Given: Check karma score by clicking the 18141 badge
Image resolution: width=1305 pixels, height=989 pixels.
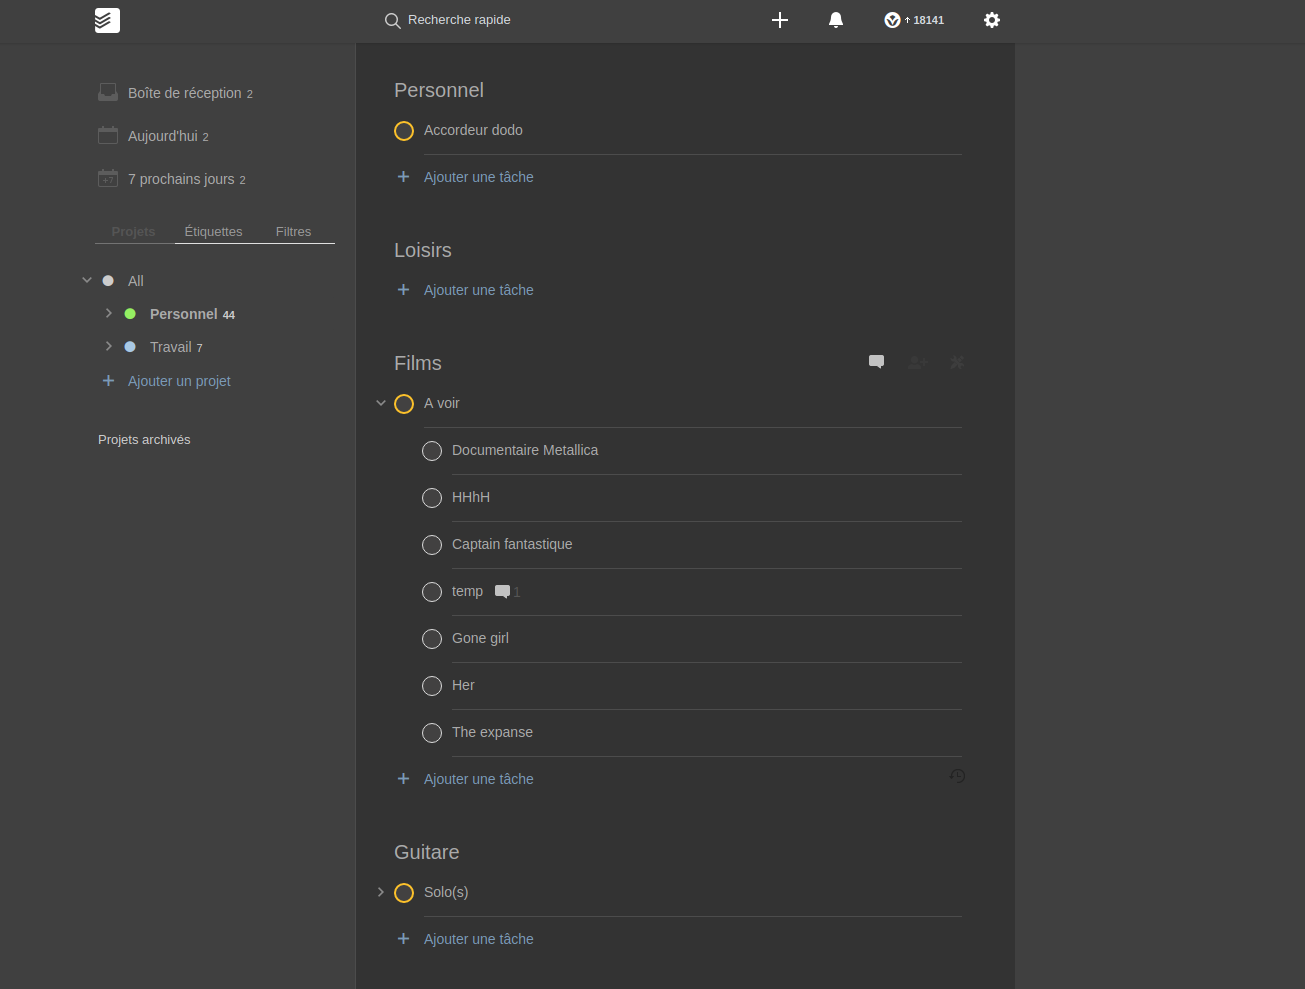Looking at the screenshot, I should 913,19.
